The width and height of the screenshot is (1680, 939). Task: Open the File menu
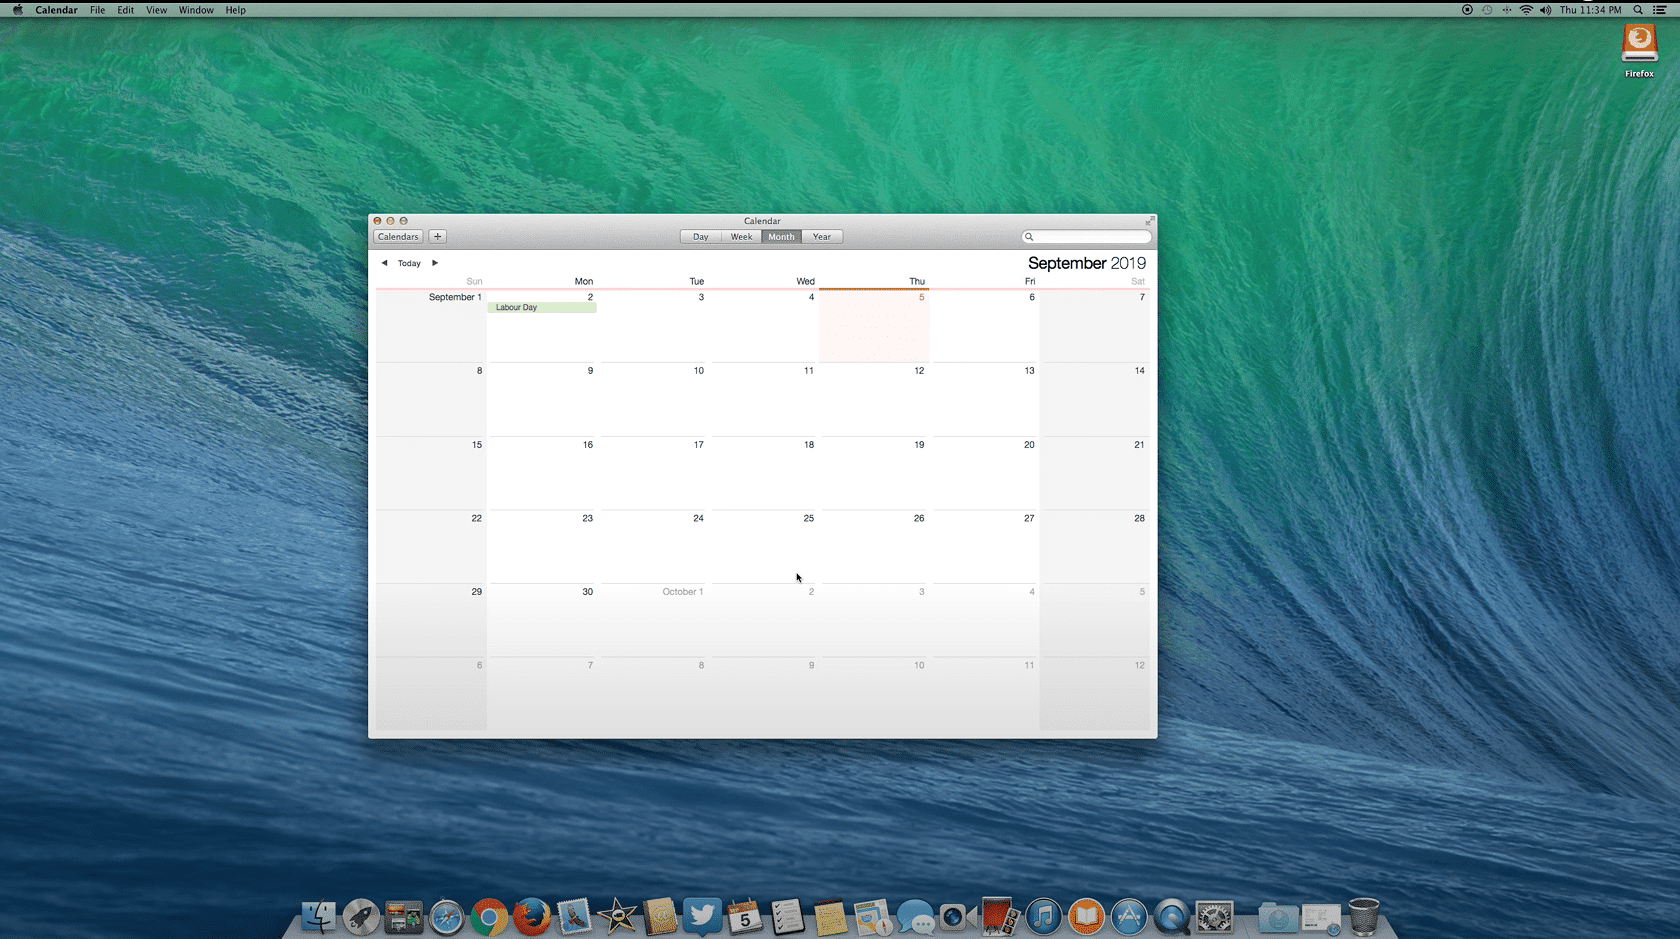tap(97, 10)
